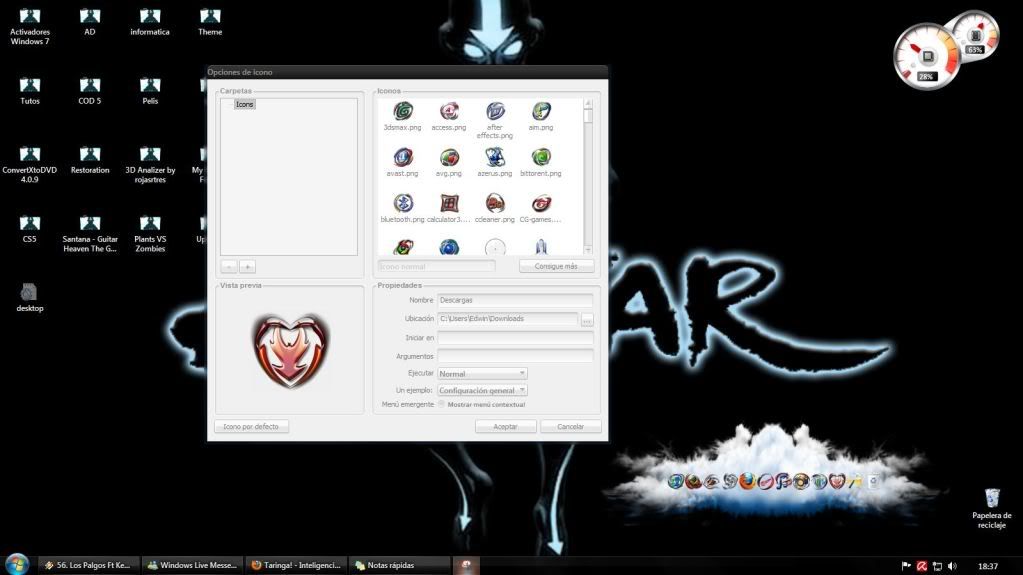Viewport: 1023px width, 575px height.
Task: Click the Nombre field containing Descargas
Action: (x=515, y=300)
